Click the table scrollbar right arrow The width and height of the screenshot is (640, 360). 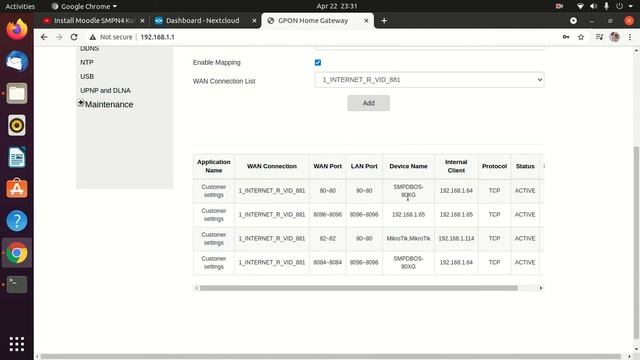click(x=541, y=288)
